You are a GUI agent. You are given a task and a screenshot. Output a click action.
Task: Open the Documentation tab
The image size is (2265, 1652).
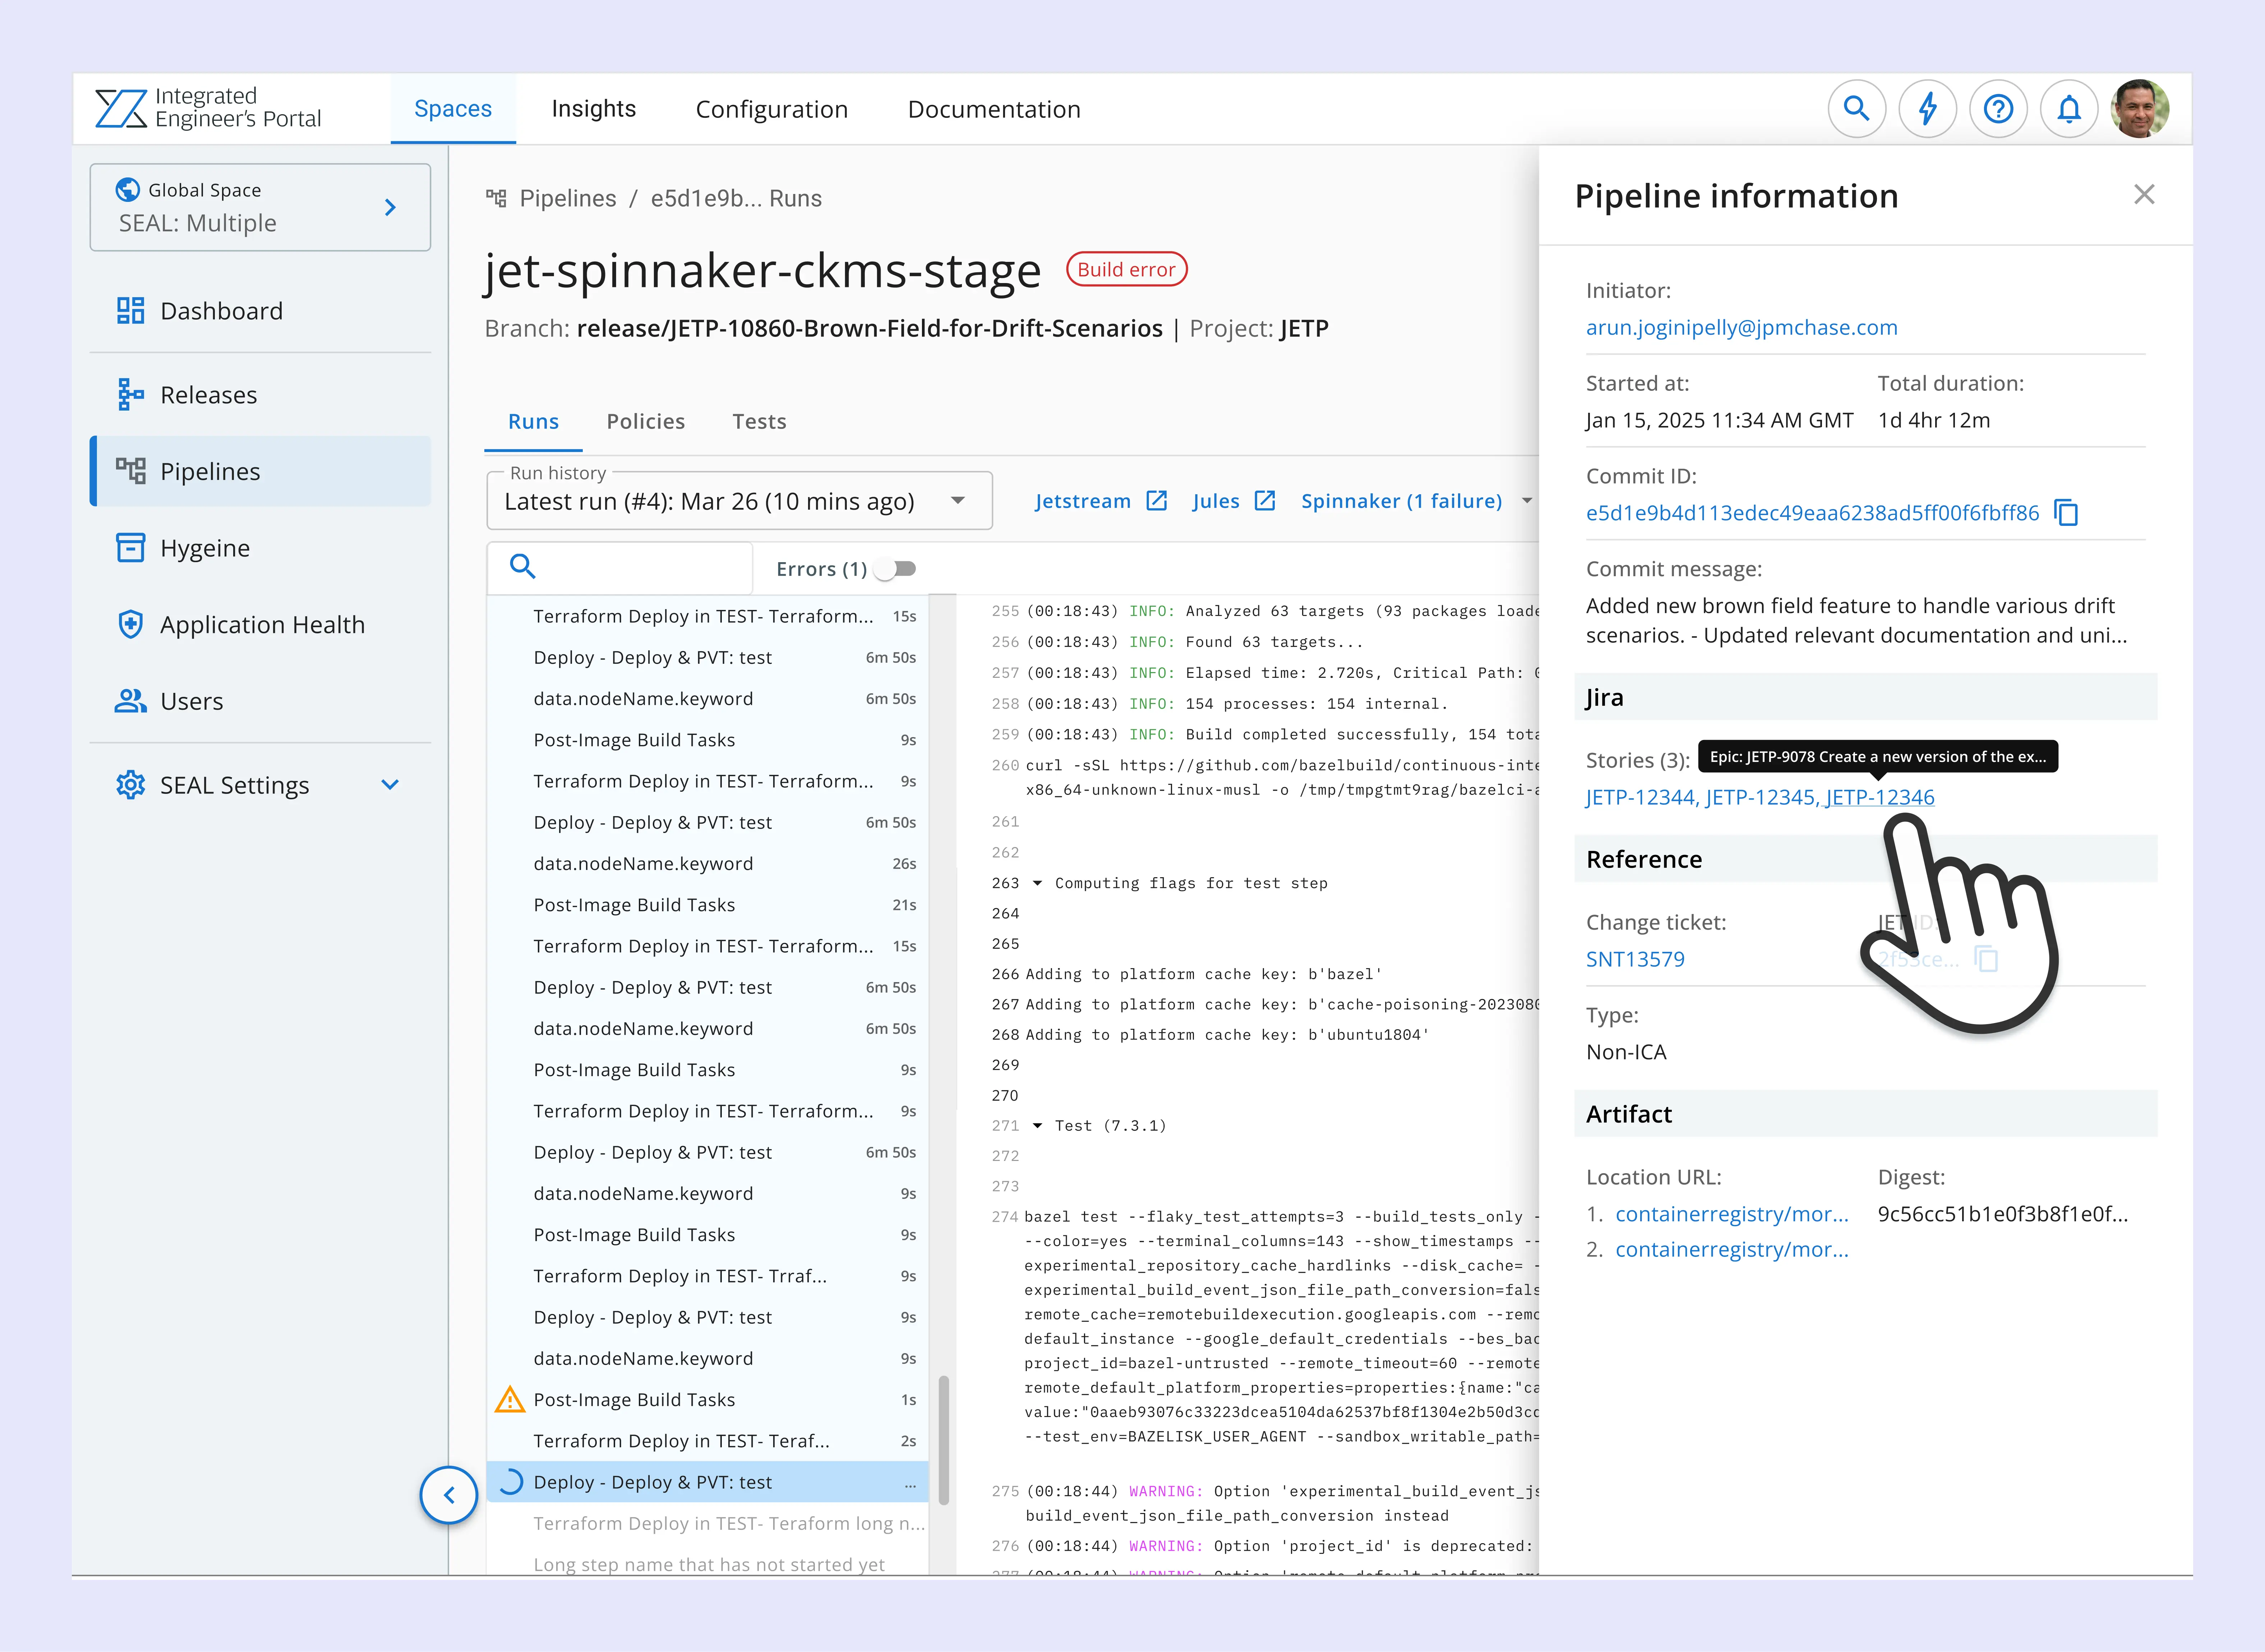[994, 109]
